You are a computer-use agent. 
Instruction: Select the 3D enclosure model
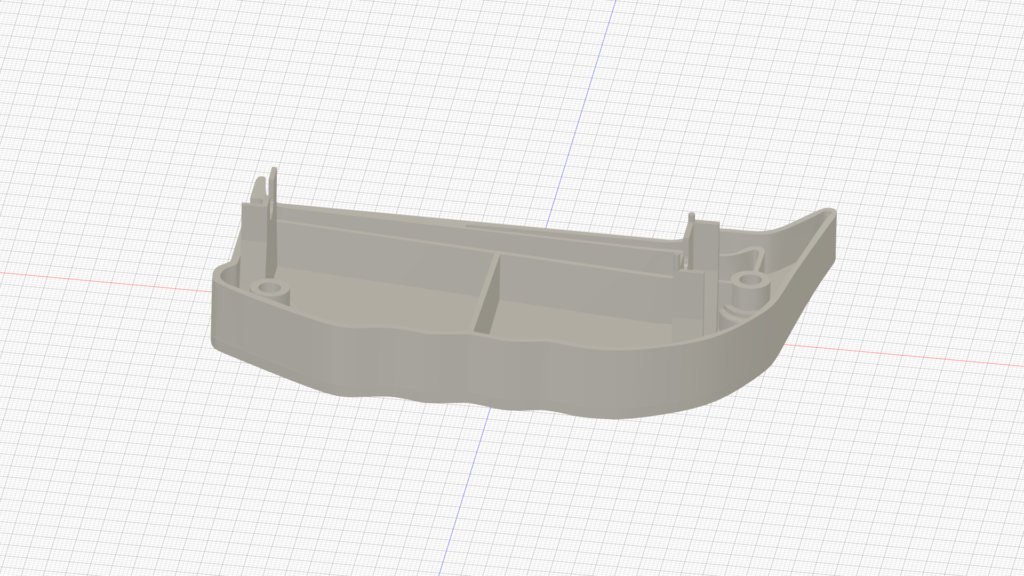click(x=500, y=300)
